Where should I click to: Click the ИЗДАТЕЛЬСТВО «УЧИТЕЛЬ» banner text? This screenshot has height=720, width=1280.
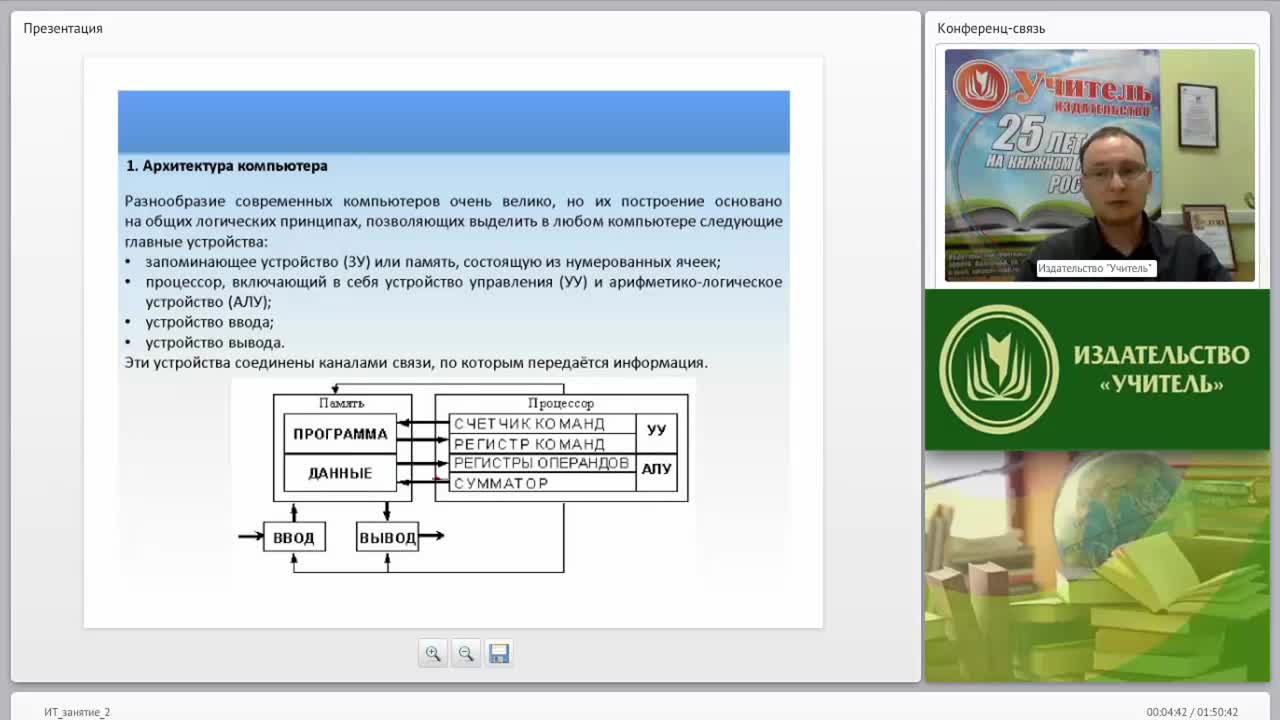(x=1161, y=369)
